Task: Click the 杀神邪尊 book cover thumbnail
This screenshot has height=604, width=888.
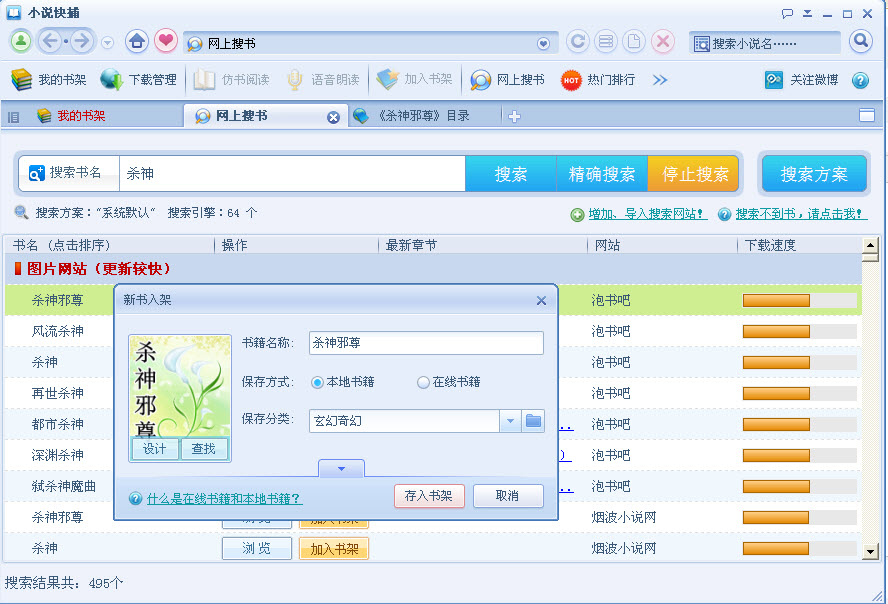Action: coord(180,386)
